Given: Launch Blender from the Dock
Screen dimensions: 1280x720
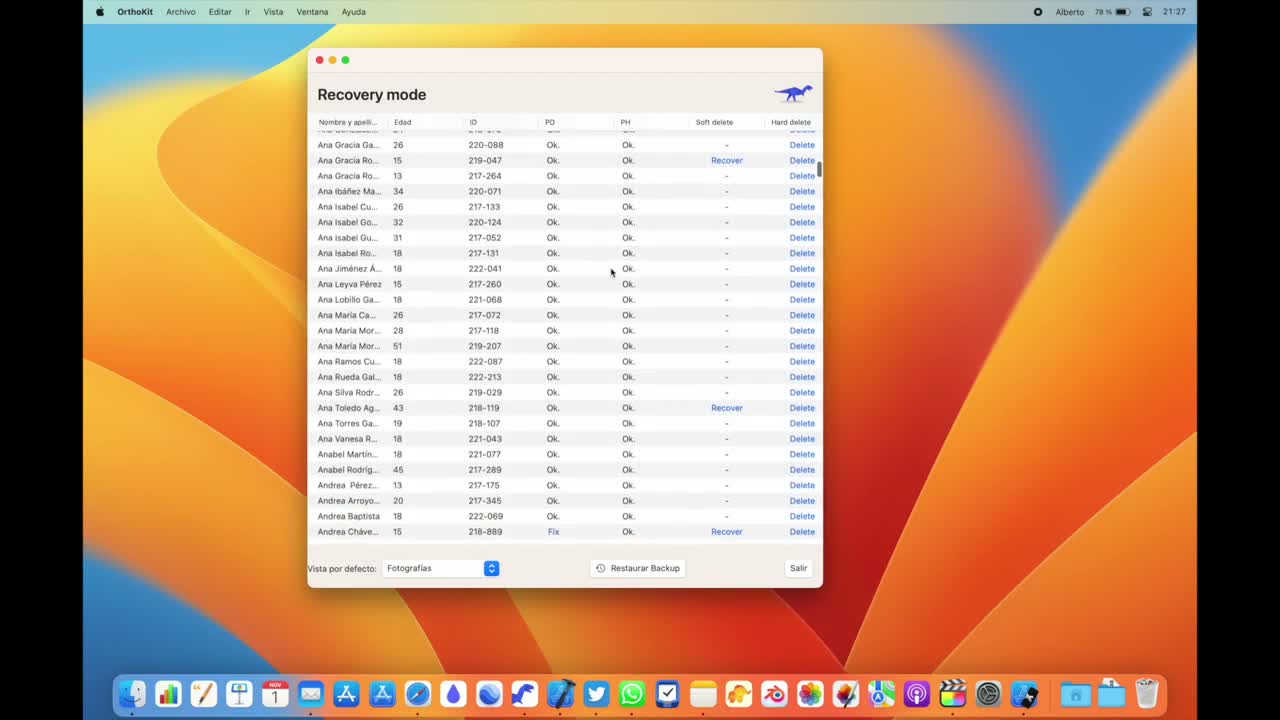Looking at the screenshot, I should (774, 693).
